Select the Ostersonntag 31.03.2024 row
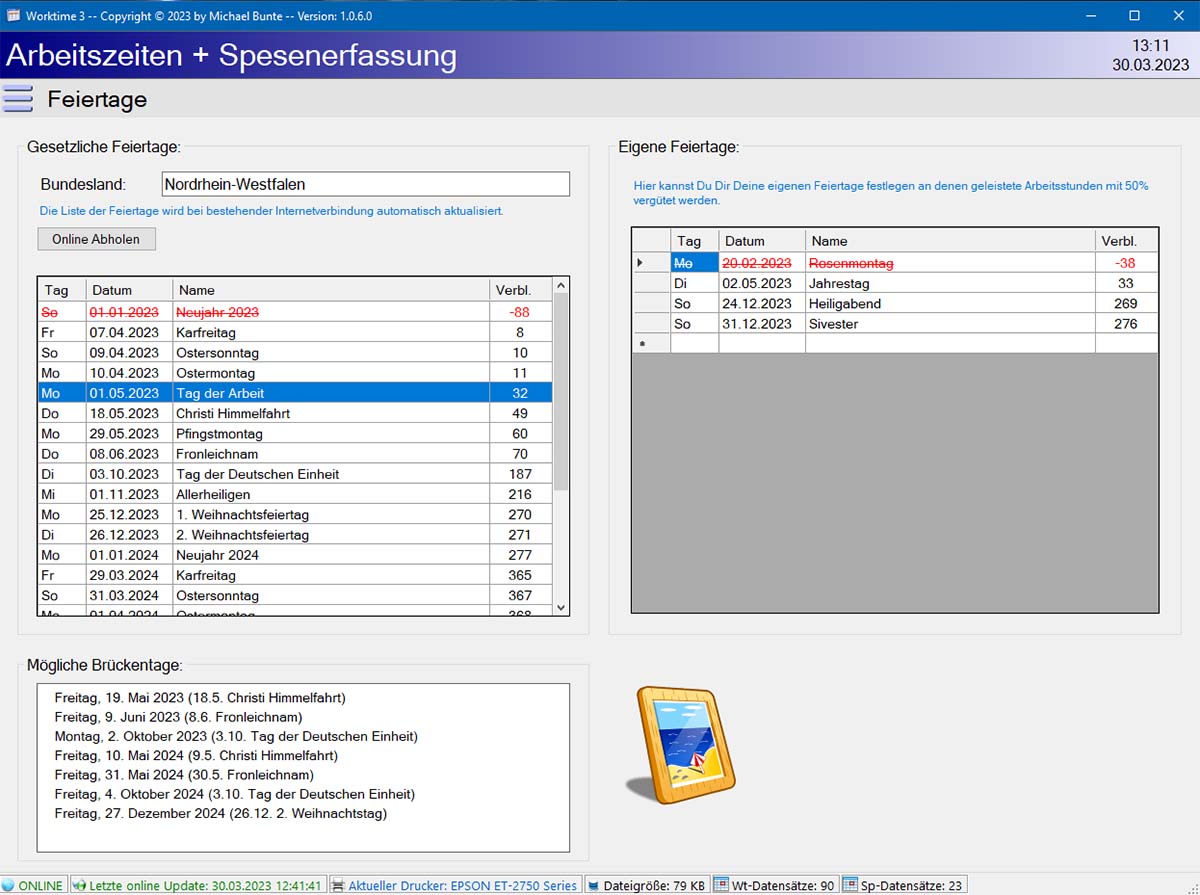1200x895 pixels. [x=295, y=596]
